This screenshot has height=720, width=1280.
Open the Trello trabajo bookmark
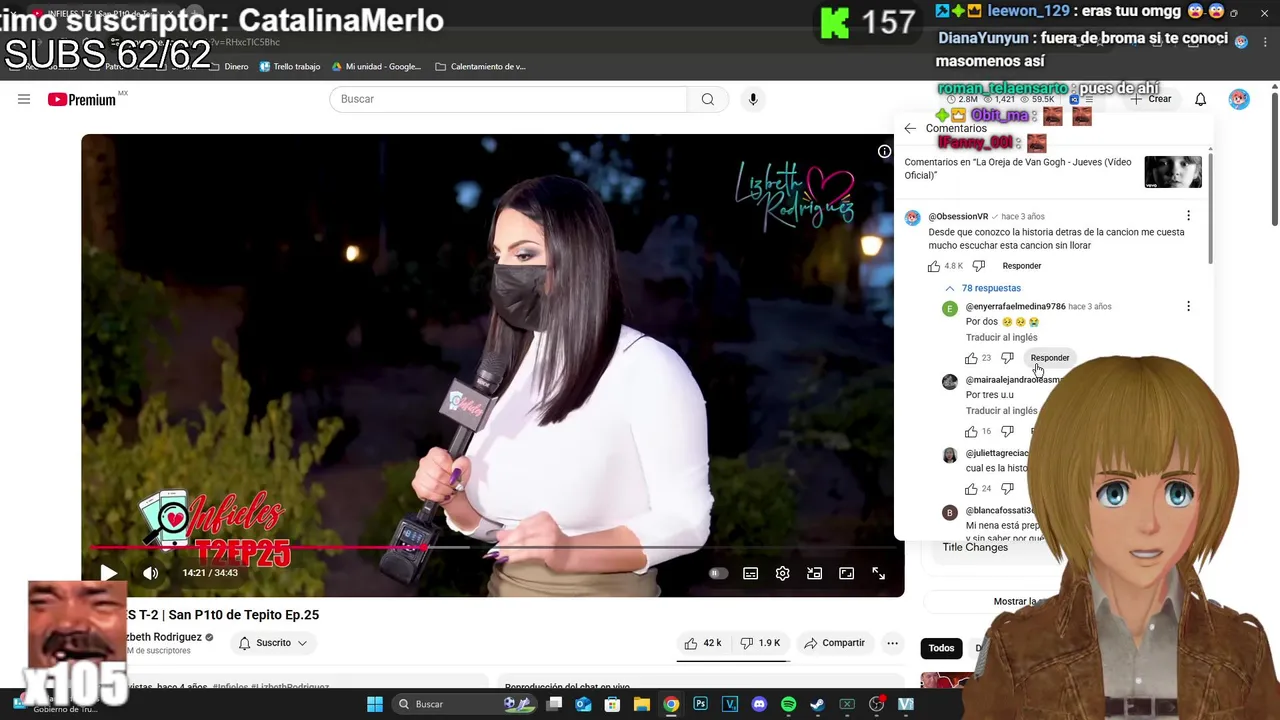pos(289,67)
